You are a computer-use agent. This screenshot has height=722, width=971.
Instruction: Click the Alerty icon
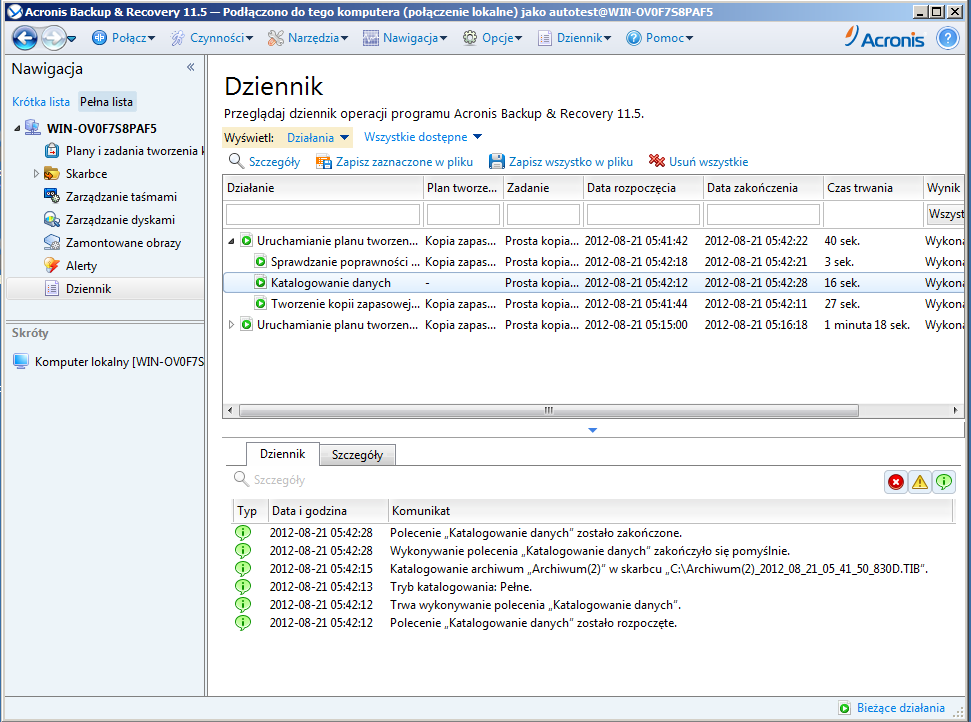[52, 265]
